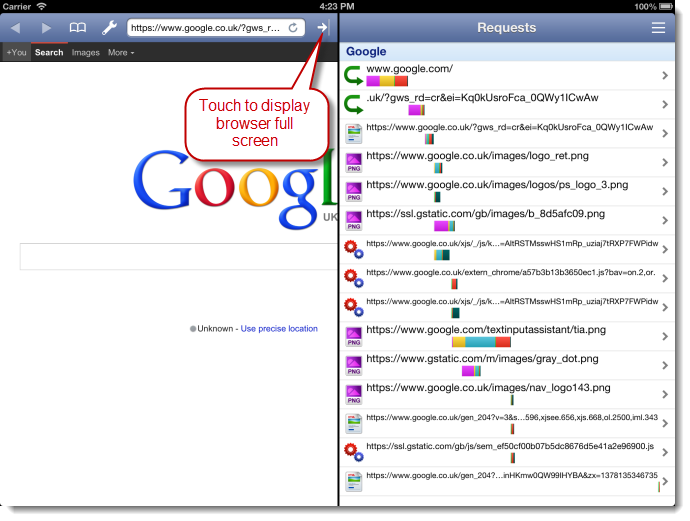The image size is (690, 521).
Task: Click PNG icon for ps_logo_3.png
Action: 353,191
